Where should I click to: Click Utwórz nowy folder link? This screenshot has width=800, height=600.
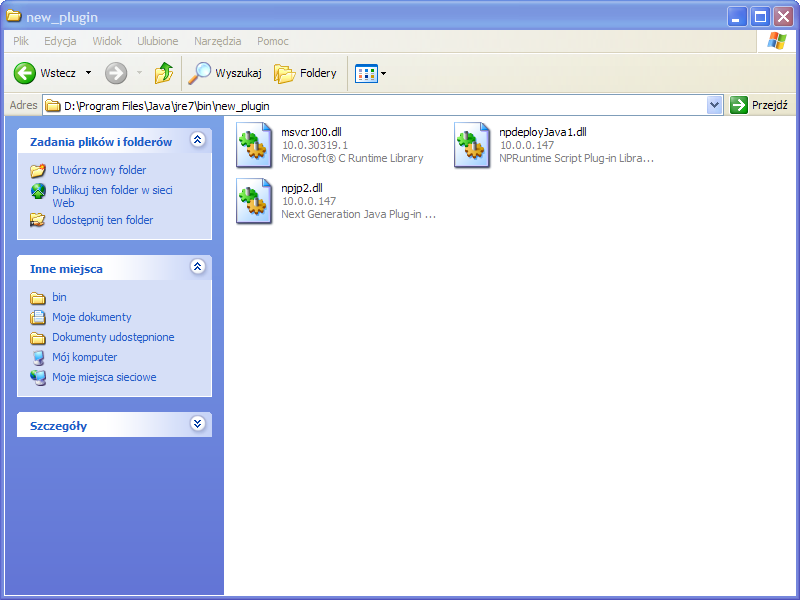coord(99,170)
